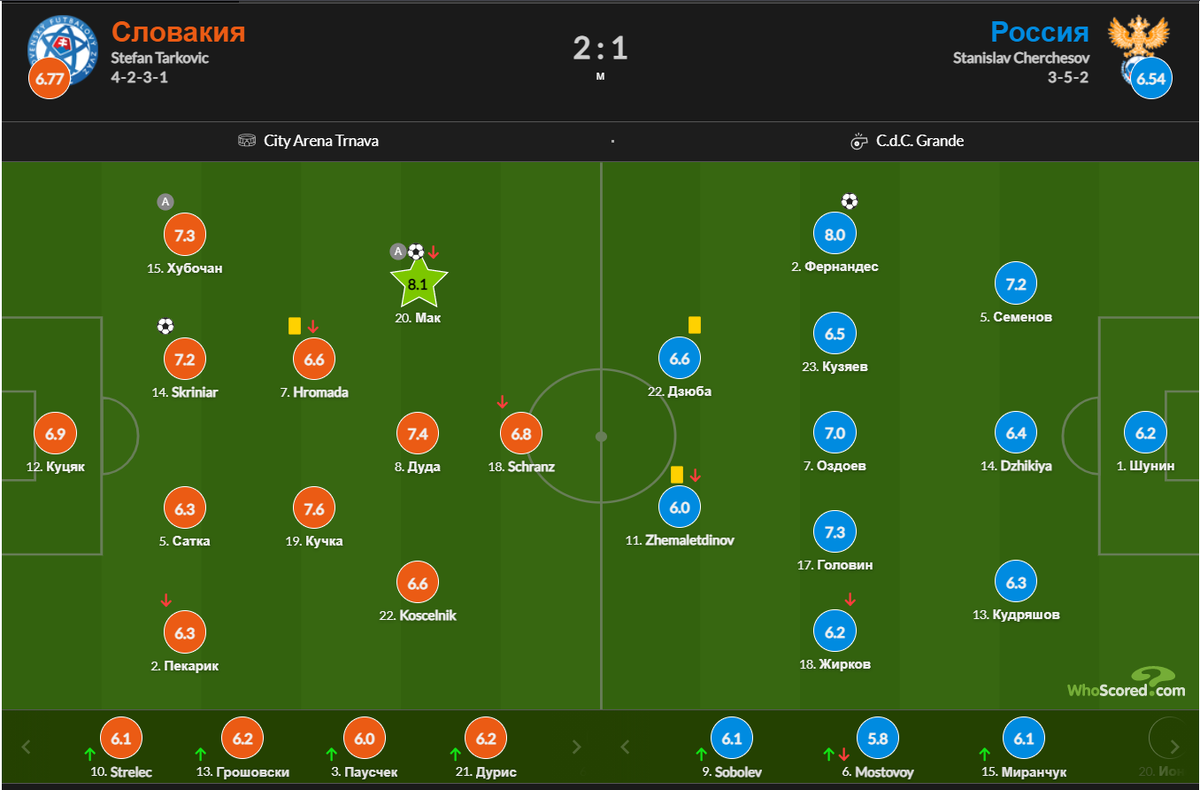
Task: Click the yellow card marker on Hromada
Action: click(x=293, y=325)
